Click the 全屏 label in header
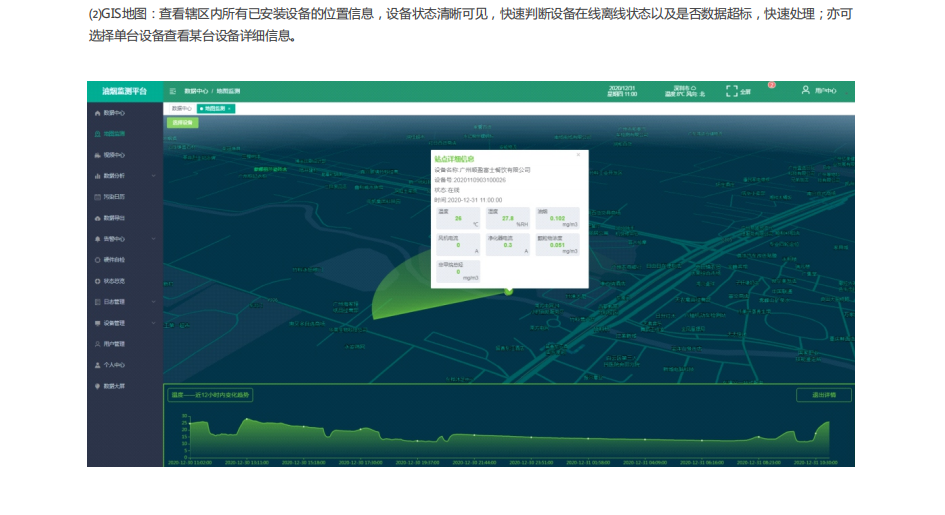This screenshot has height=515, width=945. (746, 92)
